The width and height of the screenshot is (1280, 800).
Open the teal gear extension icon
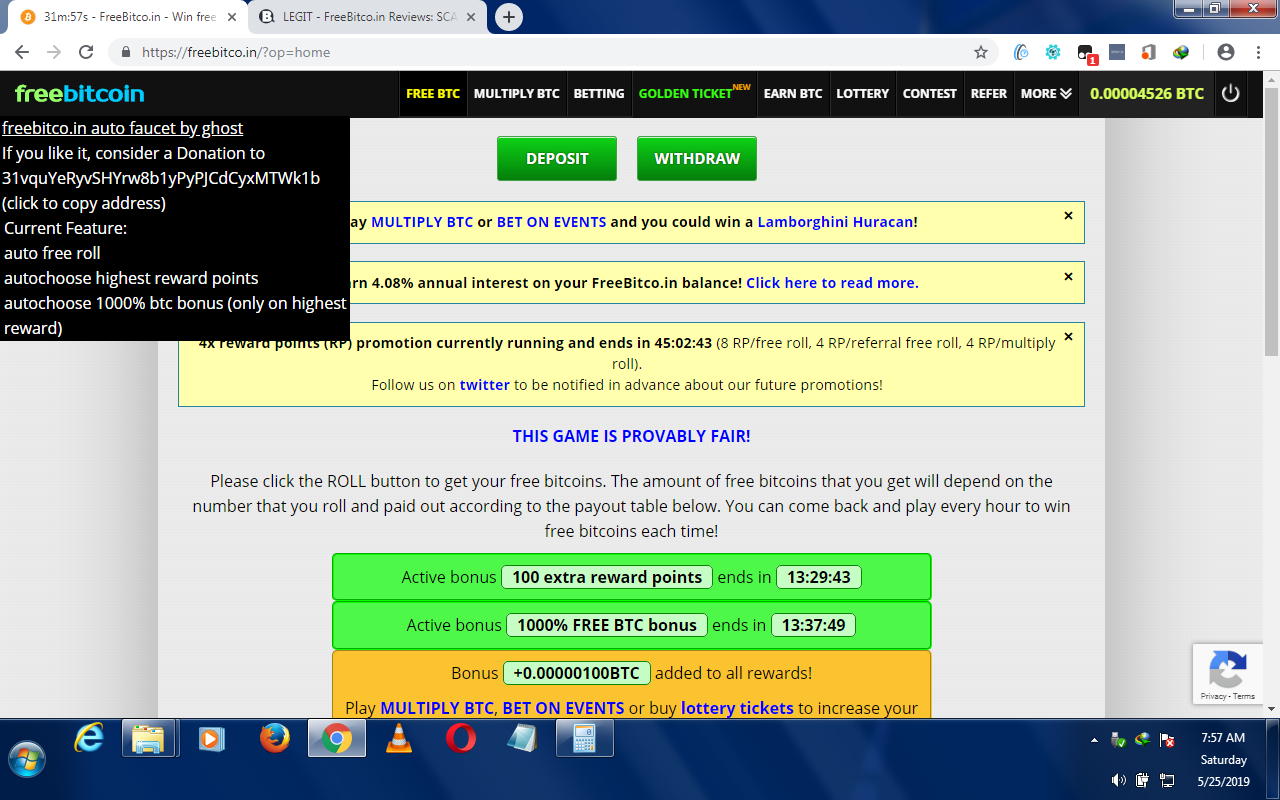[1053, 52]
